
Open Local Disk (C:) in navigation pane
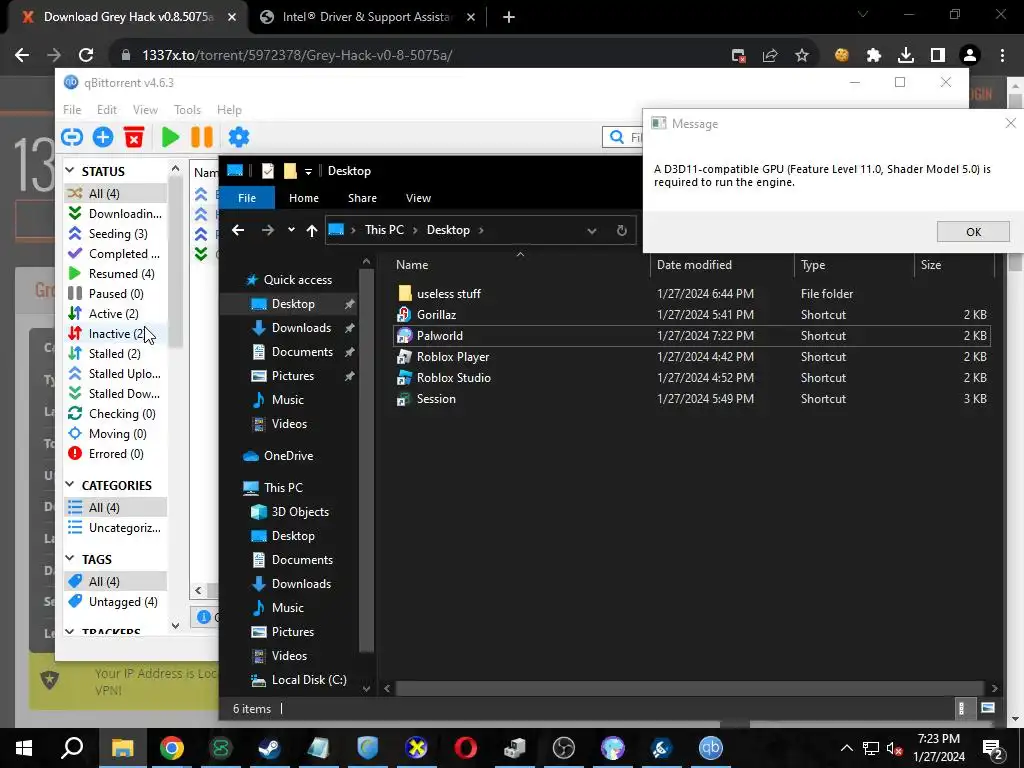(309, 680)
